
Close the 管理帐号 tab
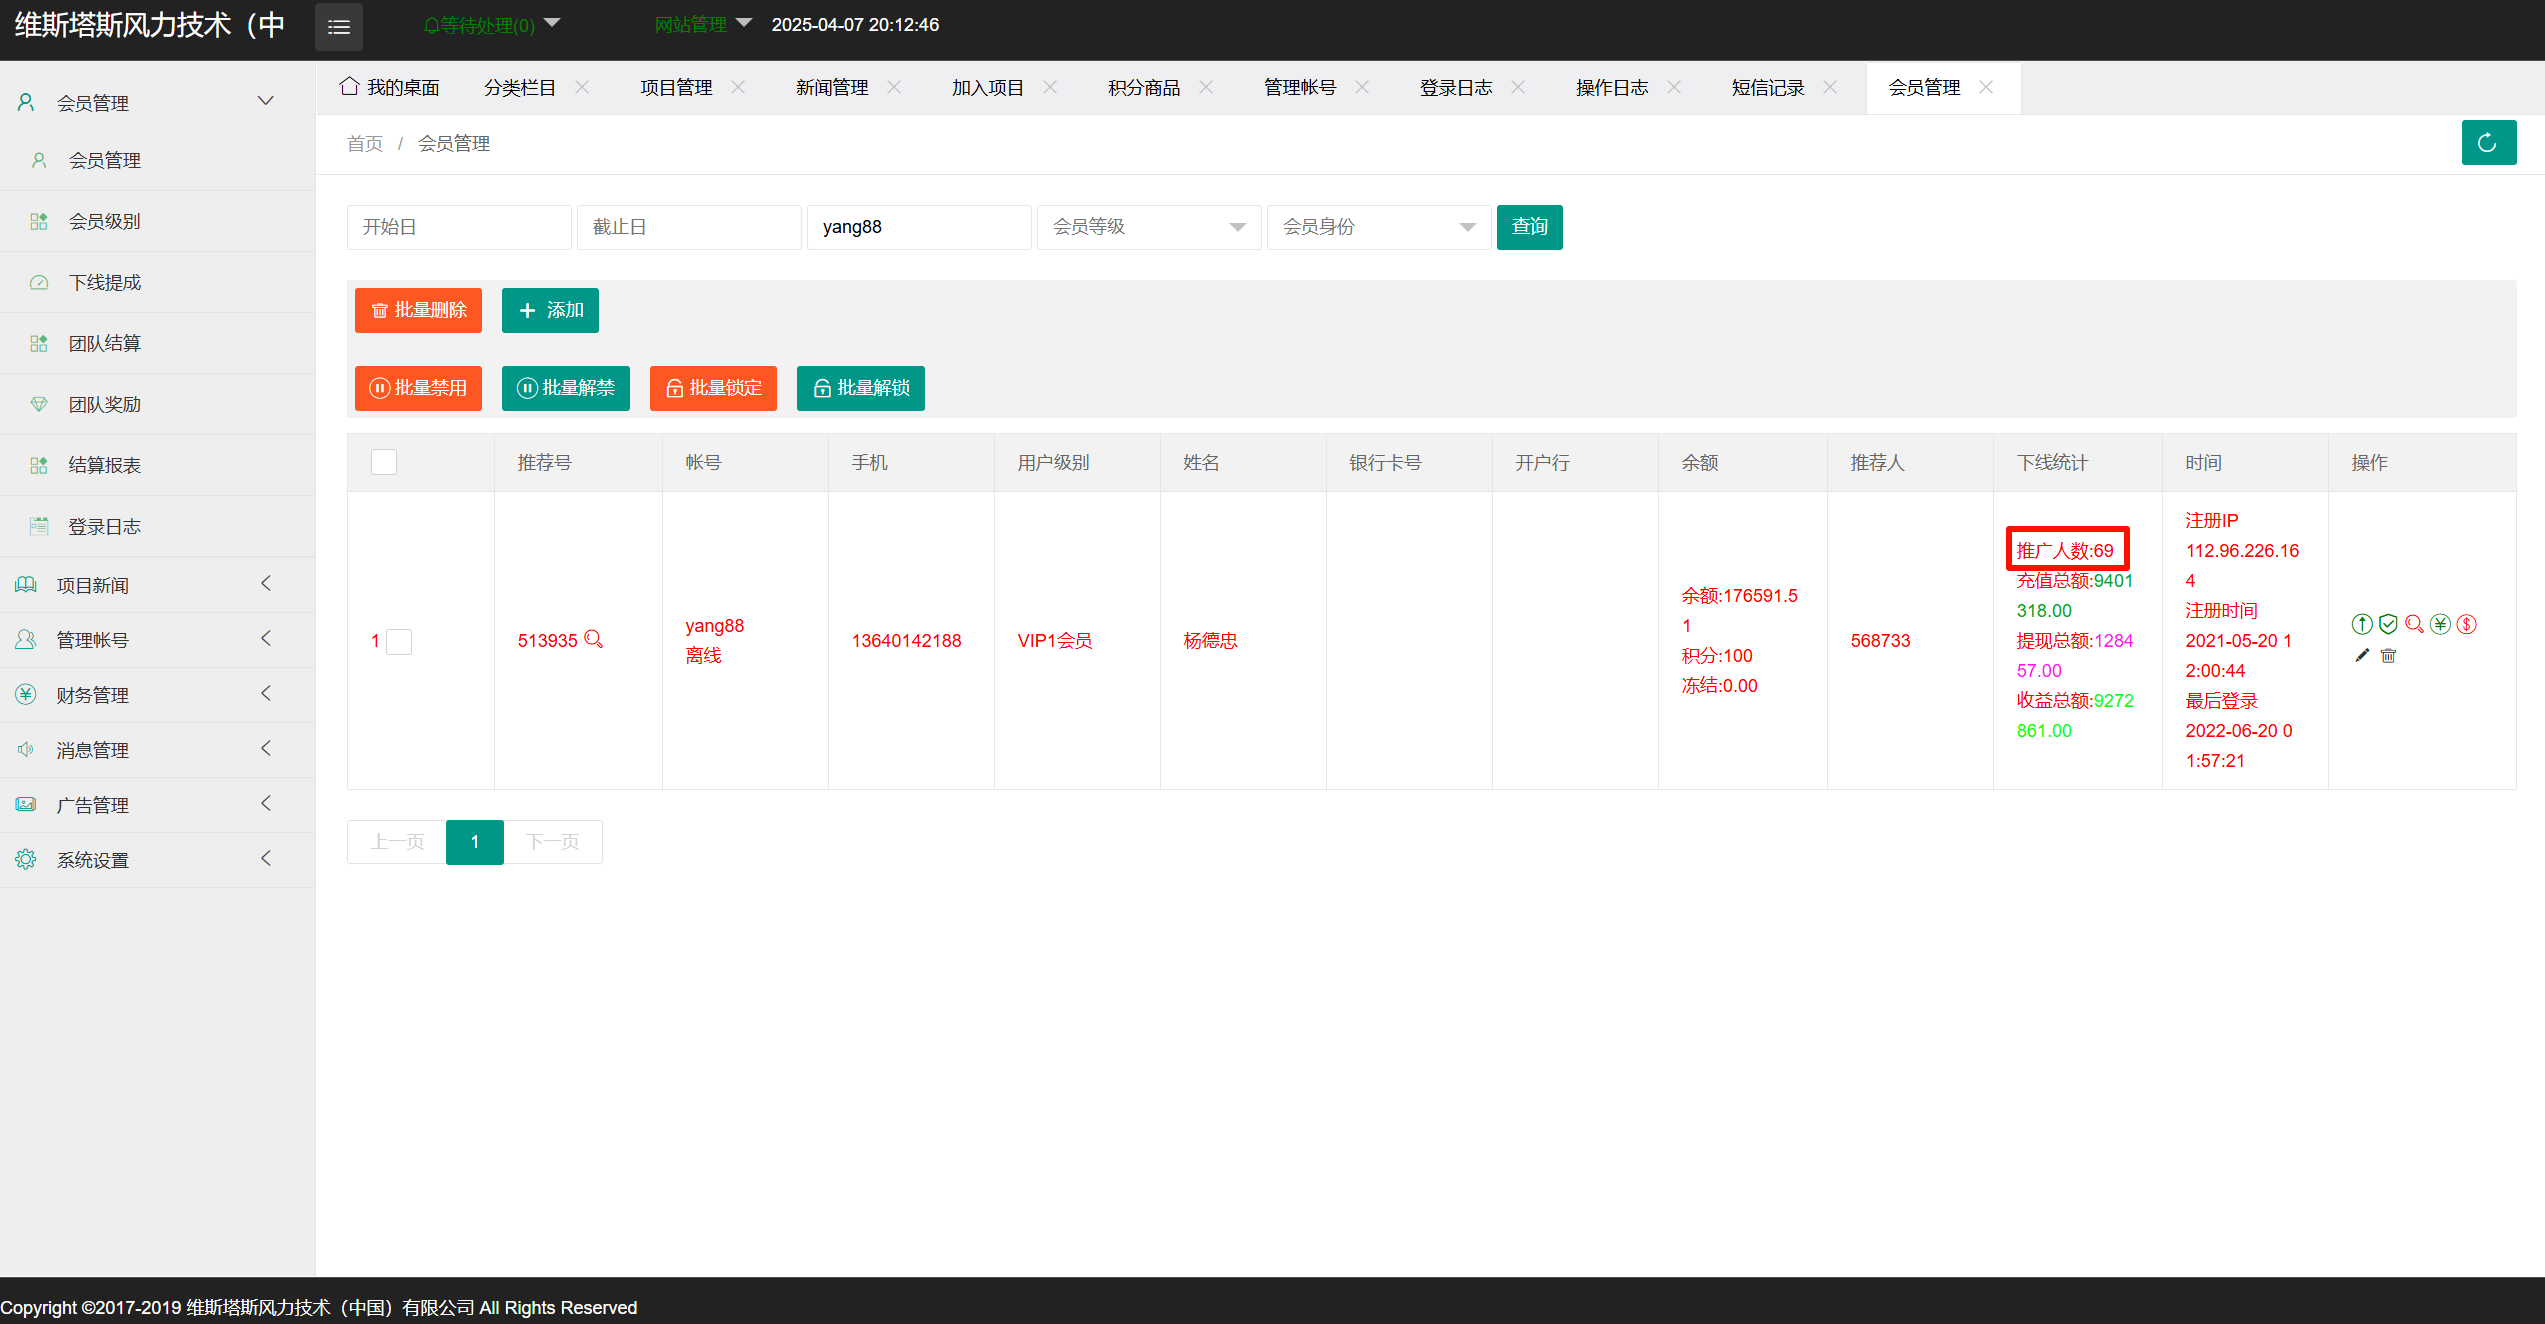(x=1362, y=88)
